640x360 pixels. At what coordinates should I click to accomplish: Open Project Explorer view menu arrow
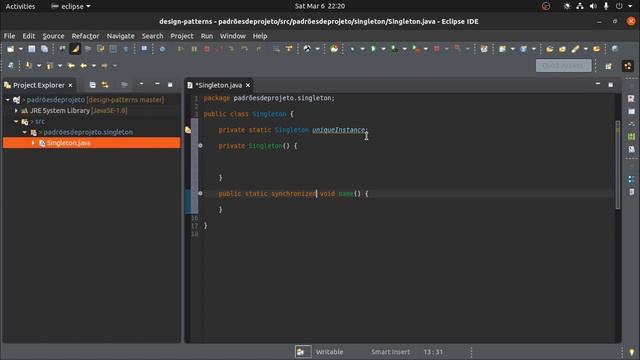(141, 84)
